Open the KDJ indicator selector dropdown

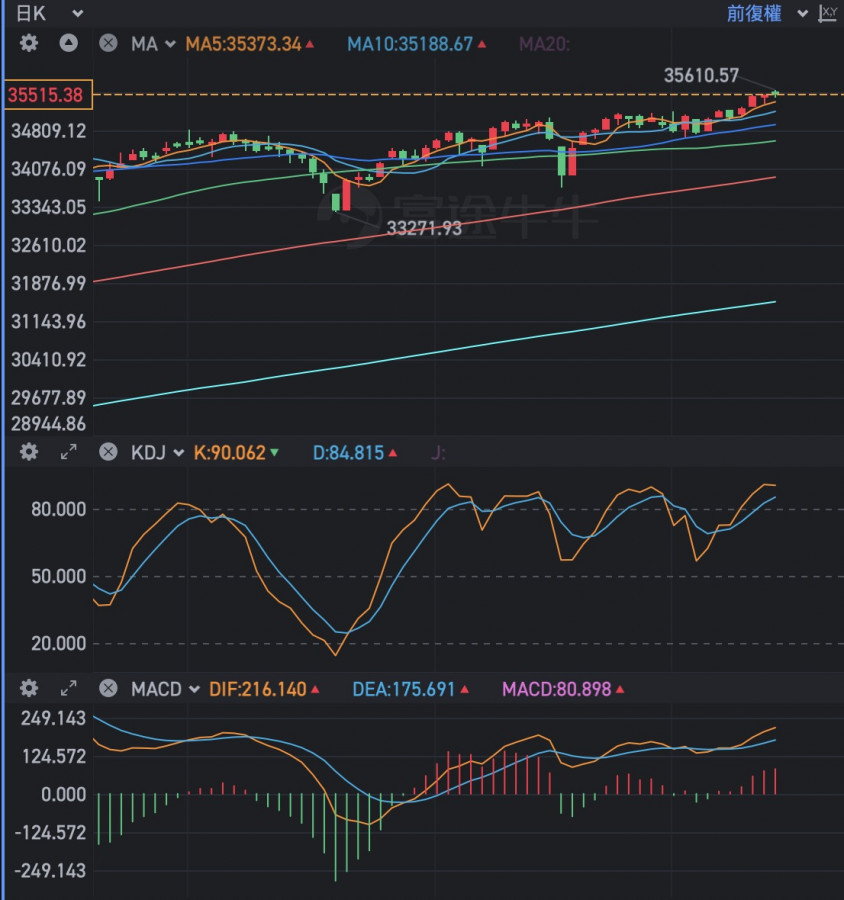pyautogui.click(x=158, y=452)
